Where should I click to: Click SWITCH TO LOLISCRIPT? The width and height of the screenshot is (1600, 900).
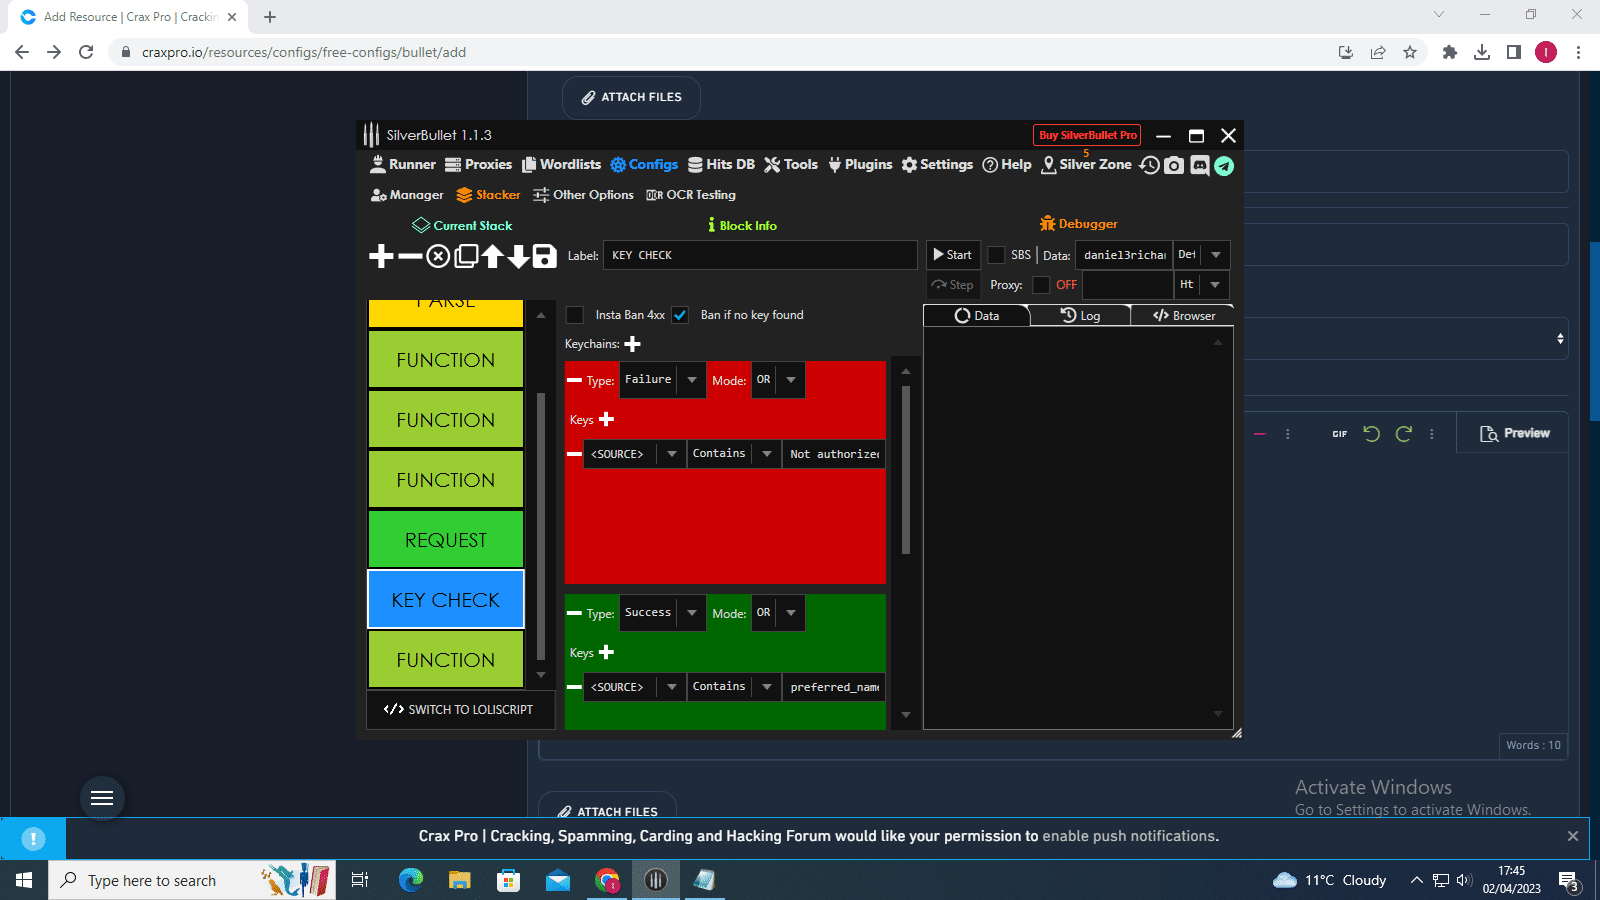pos(458,710)
